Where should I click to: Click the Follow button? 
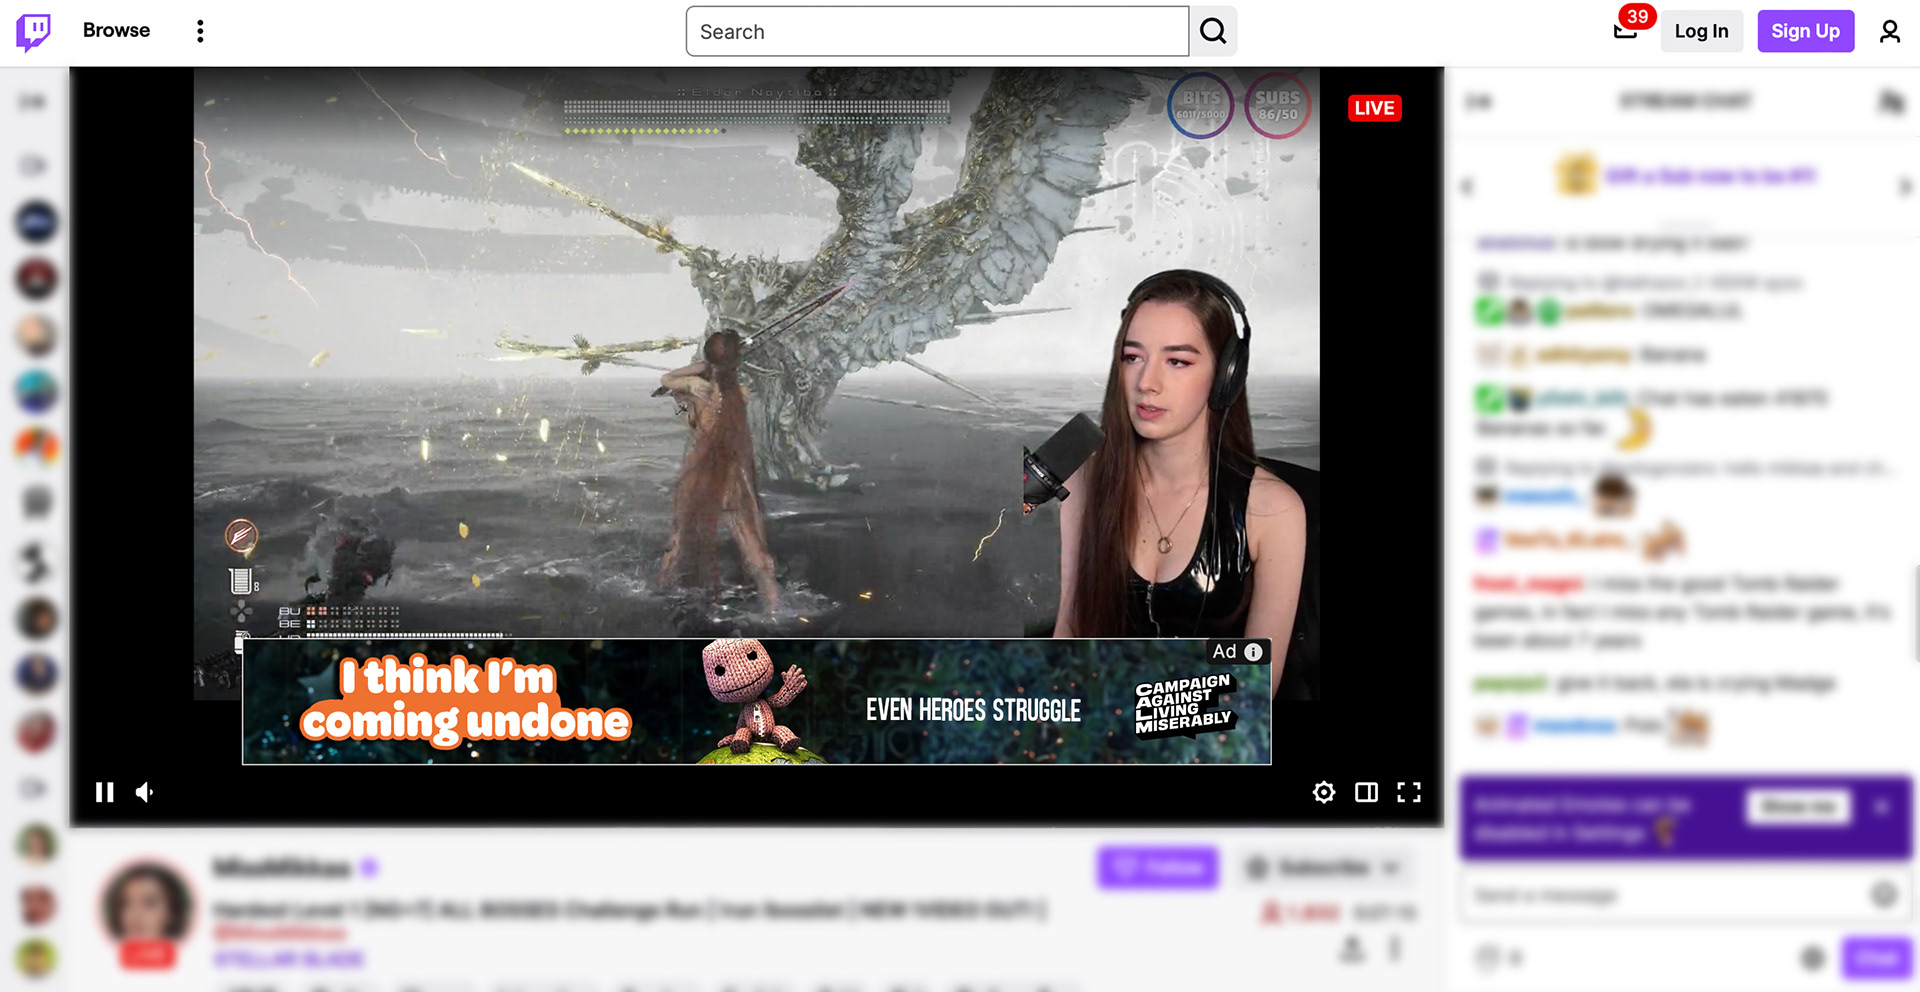[x=1158, y=867]
